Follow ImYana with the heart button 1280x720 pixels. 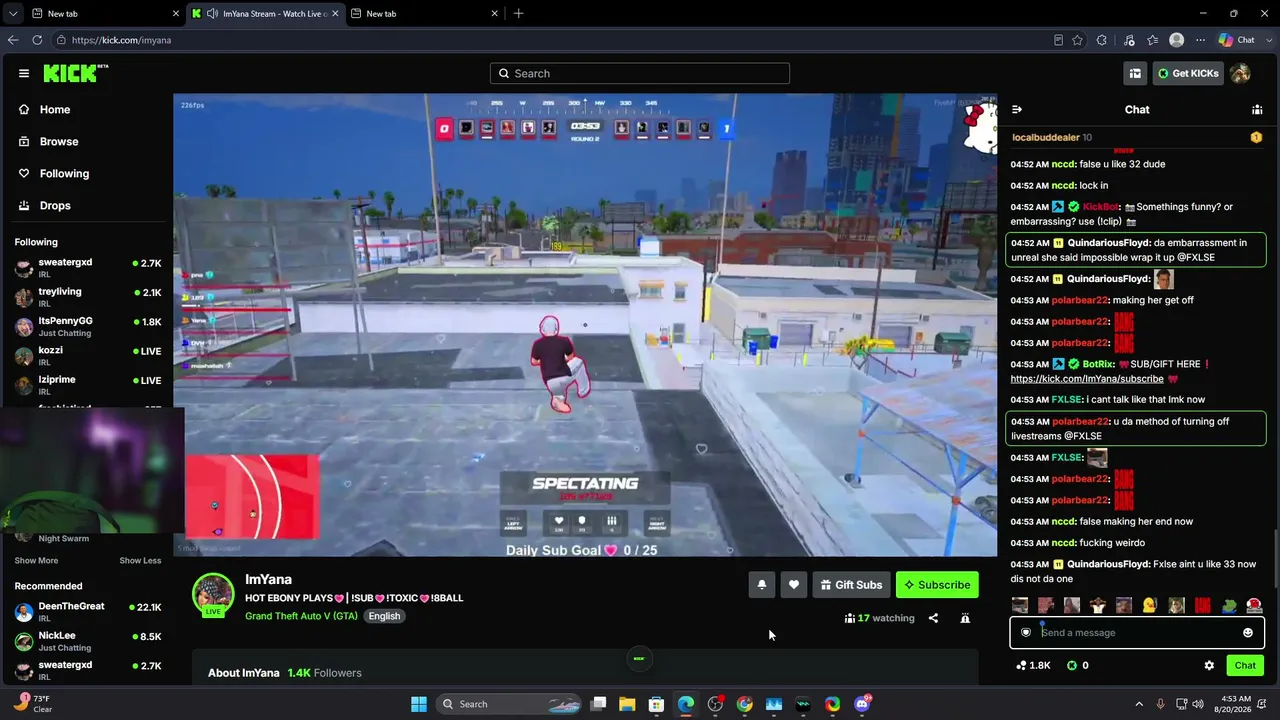point(794,585)
